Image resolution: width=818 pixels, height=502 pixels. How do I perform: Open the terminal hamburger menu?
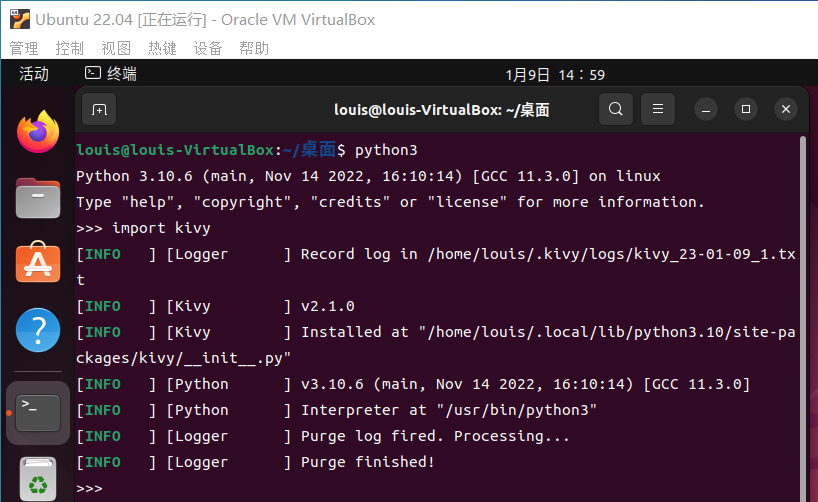click(x=656, y=109)
